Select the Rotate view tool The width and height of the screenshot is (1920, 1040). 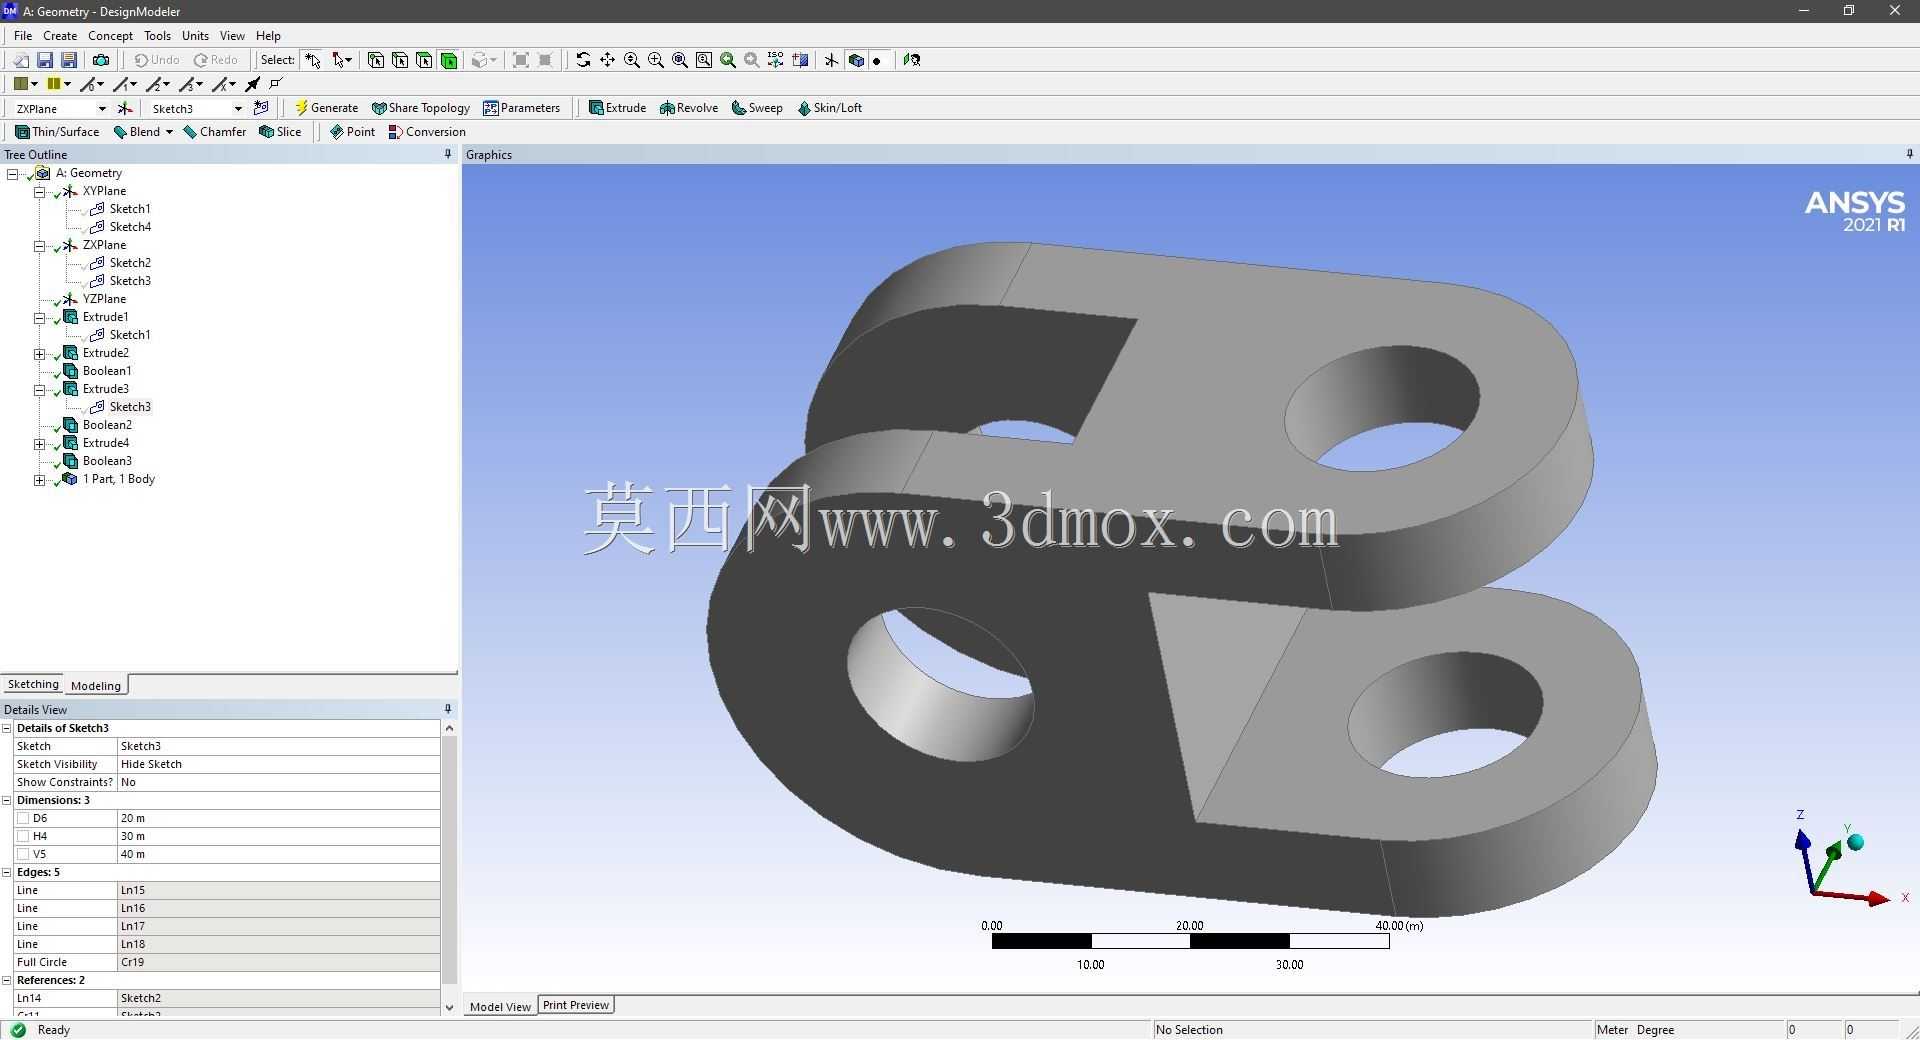583,60
